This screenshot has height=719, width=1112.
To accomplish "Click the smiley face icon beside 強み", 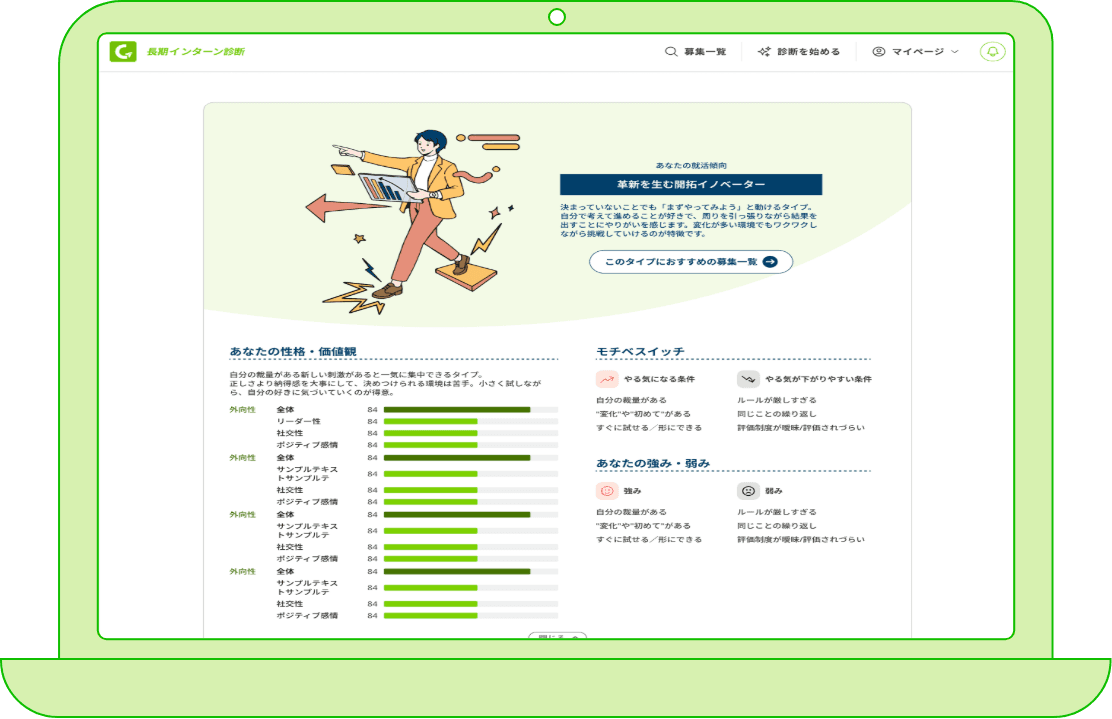I will pos(607,491).
